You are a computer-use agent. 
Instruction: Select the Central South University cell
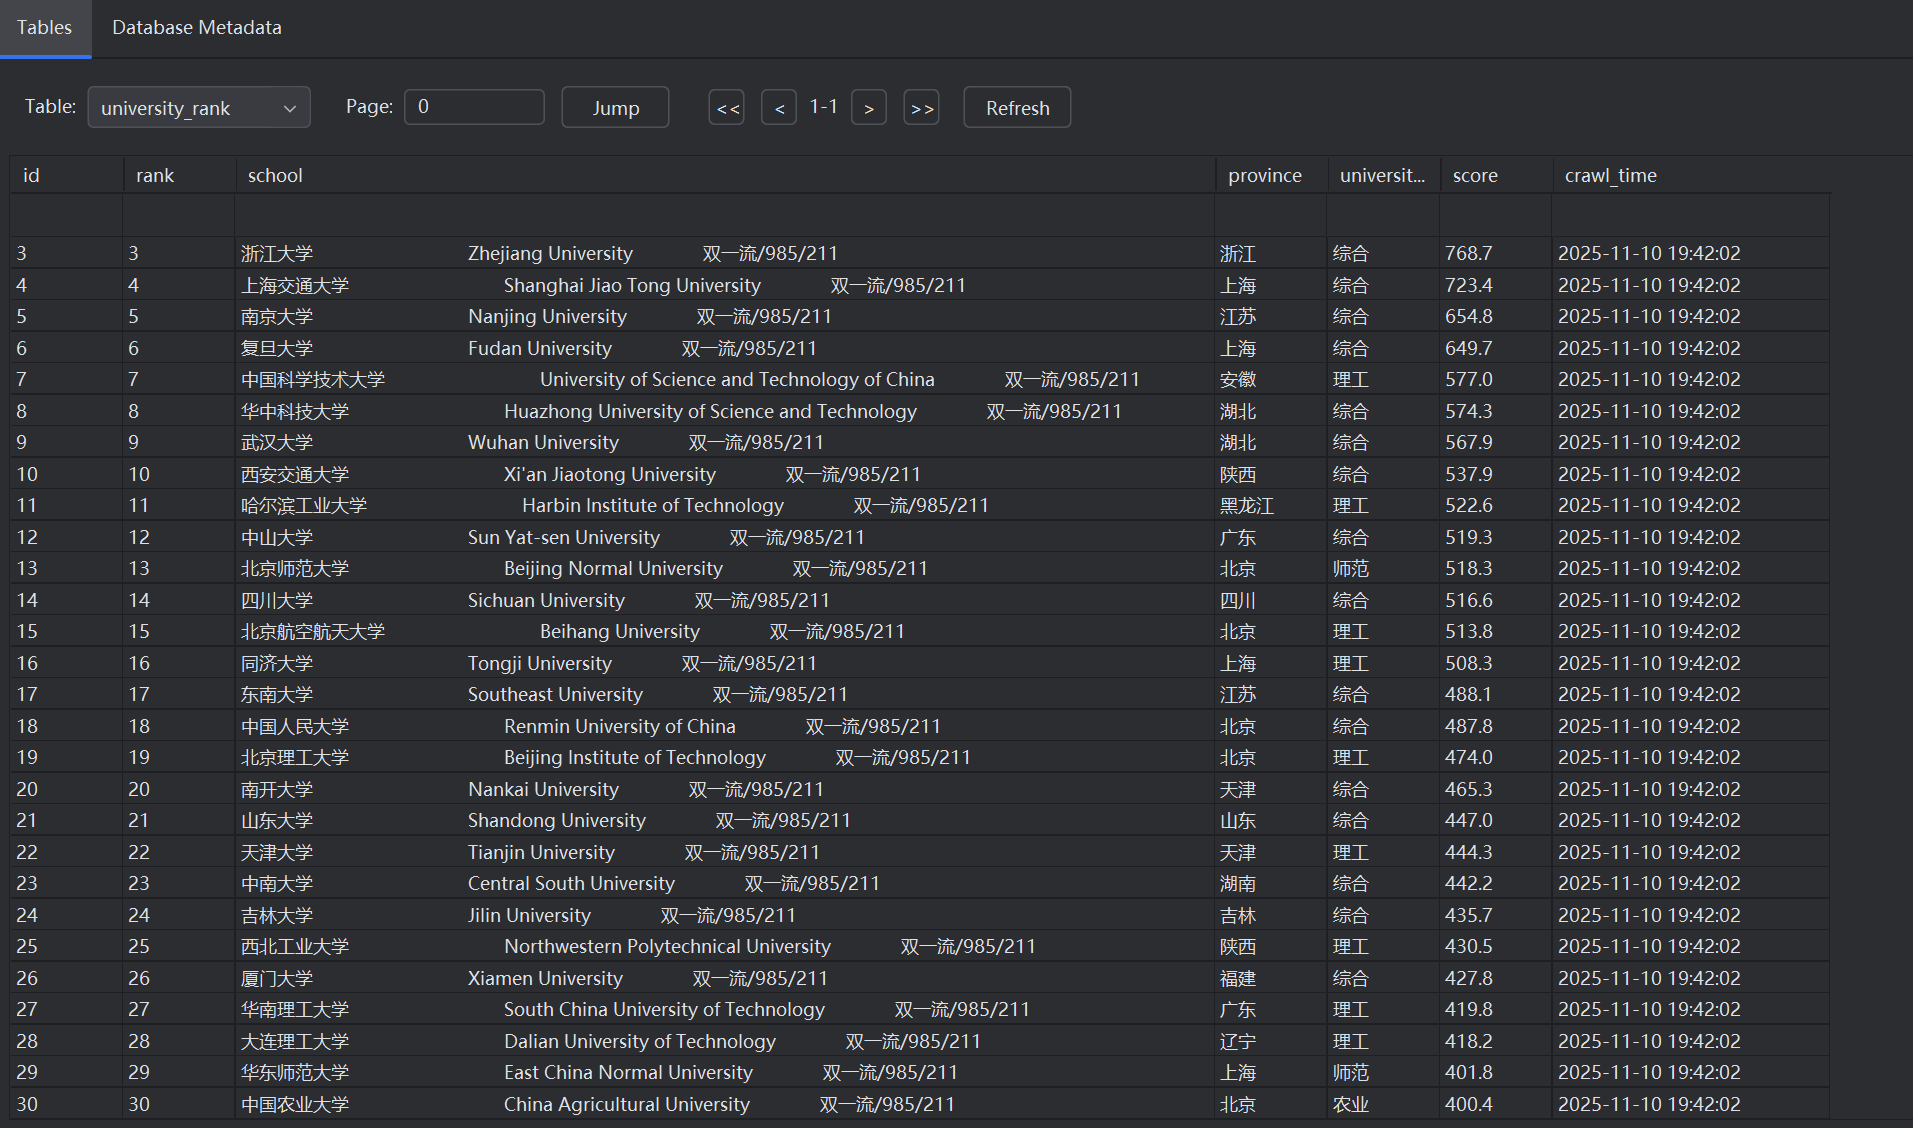pos(725,883)
